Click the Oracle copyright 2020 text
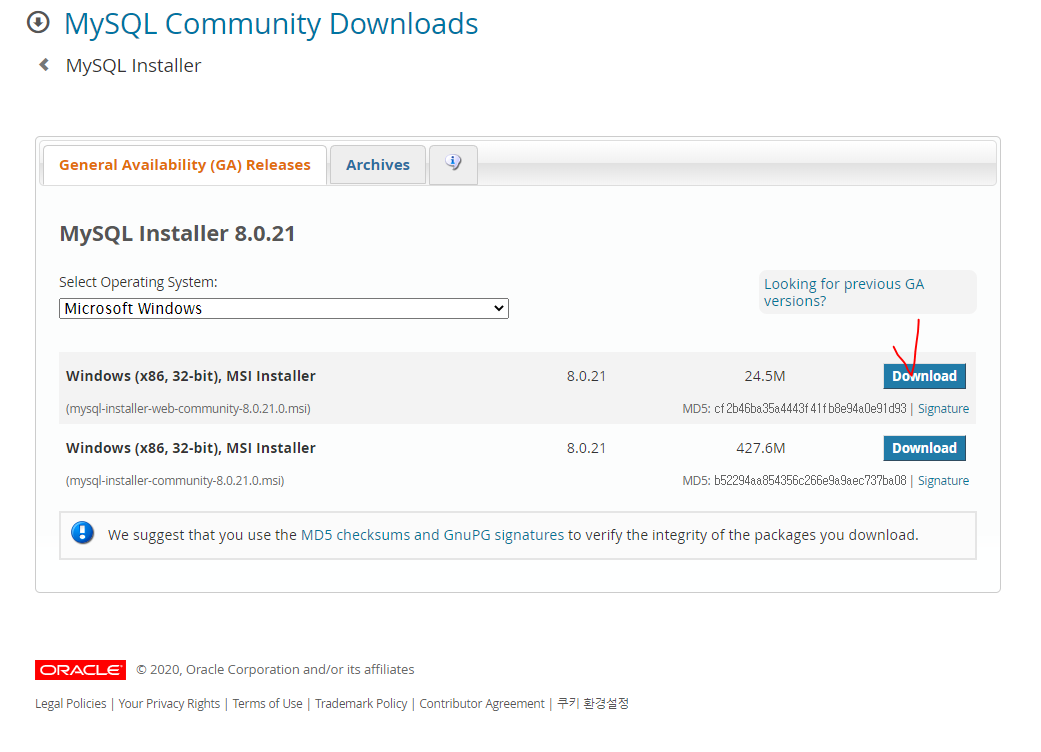Screen dimensions: 1041x752 tap(276, 670)
